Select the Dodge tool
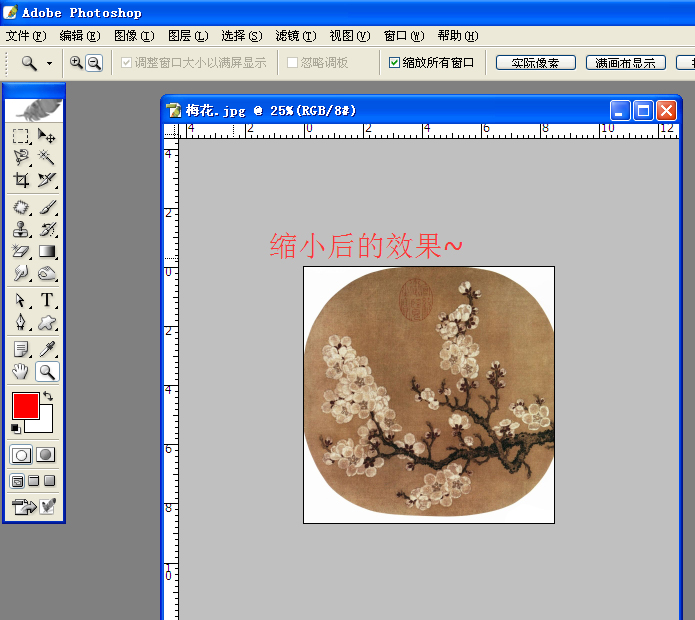Screen dimensions: 695x620 point(47,273)
